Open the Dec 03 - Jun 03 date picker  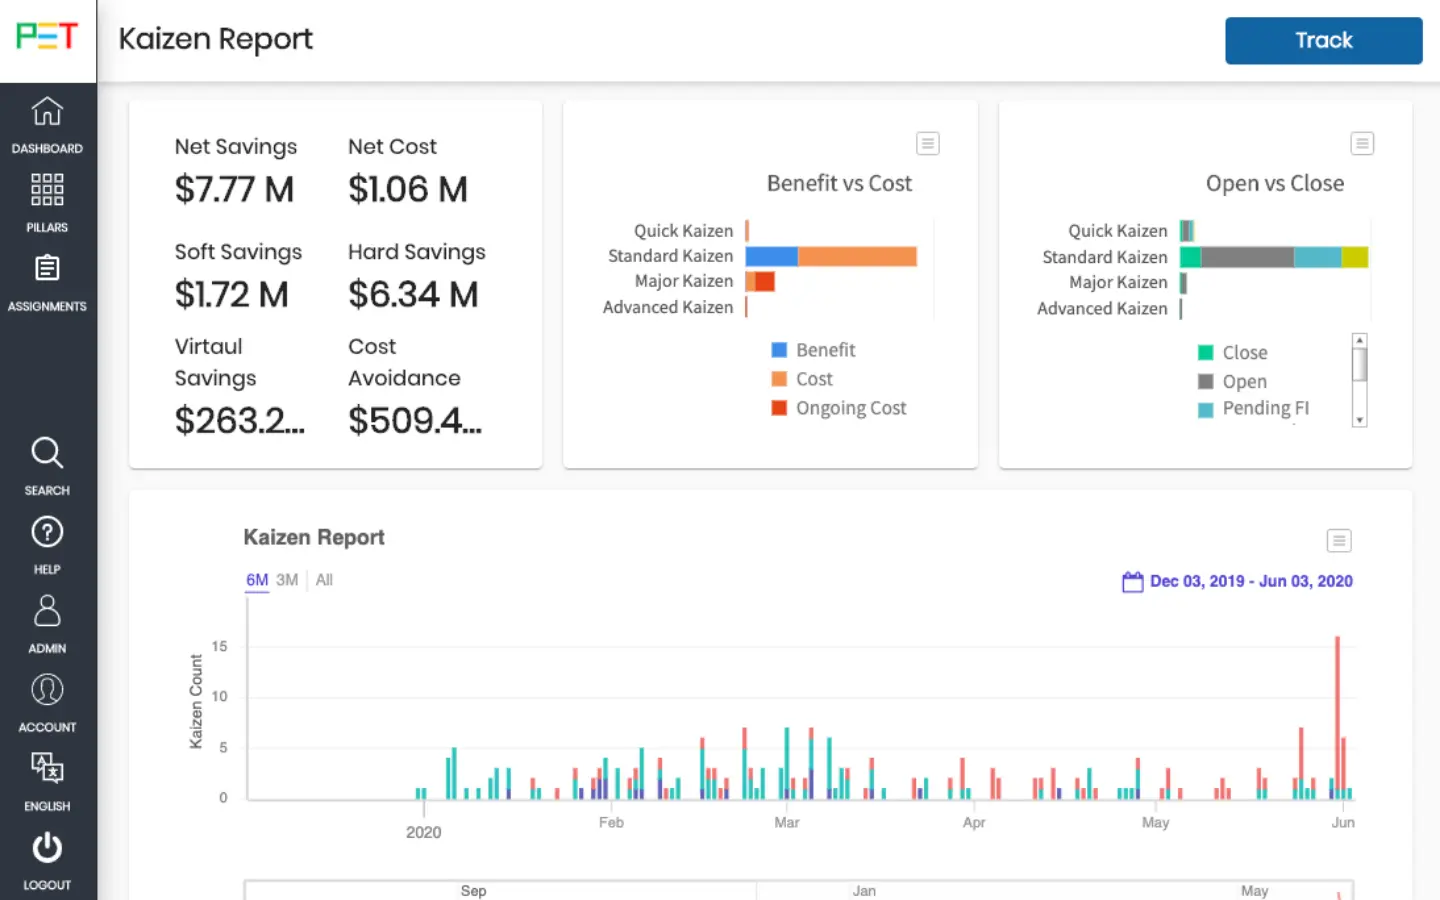click(x=1237, y=581)
